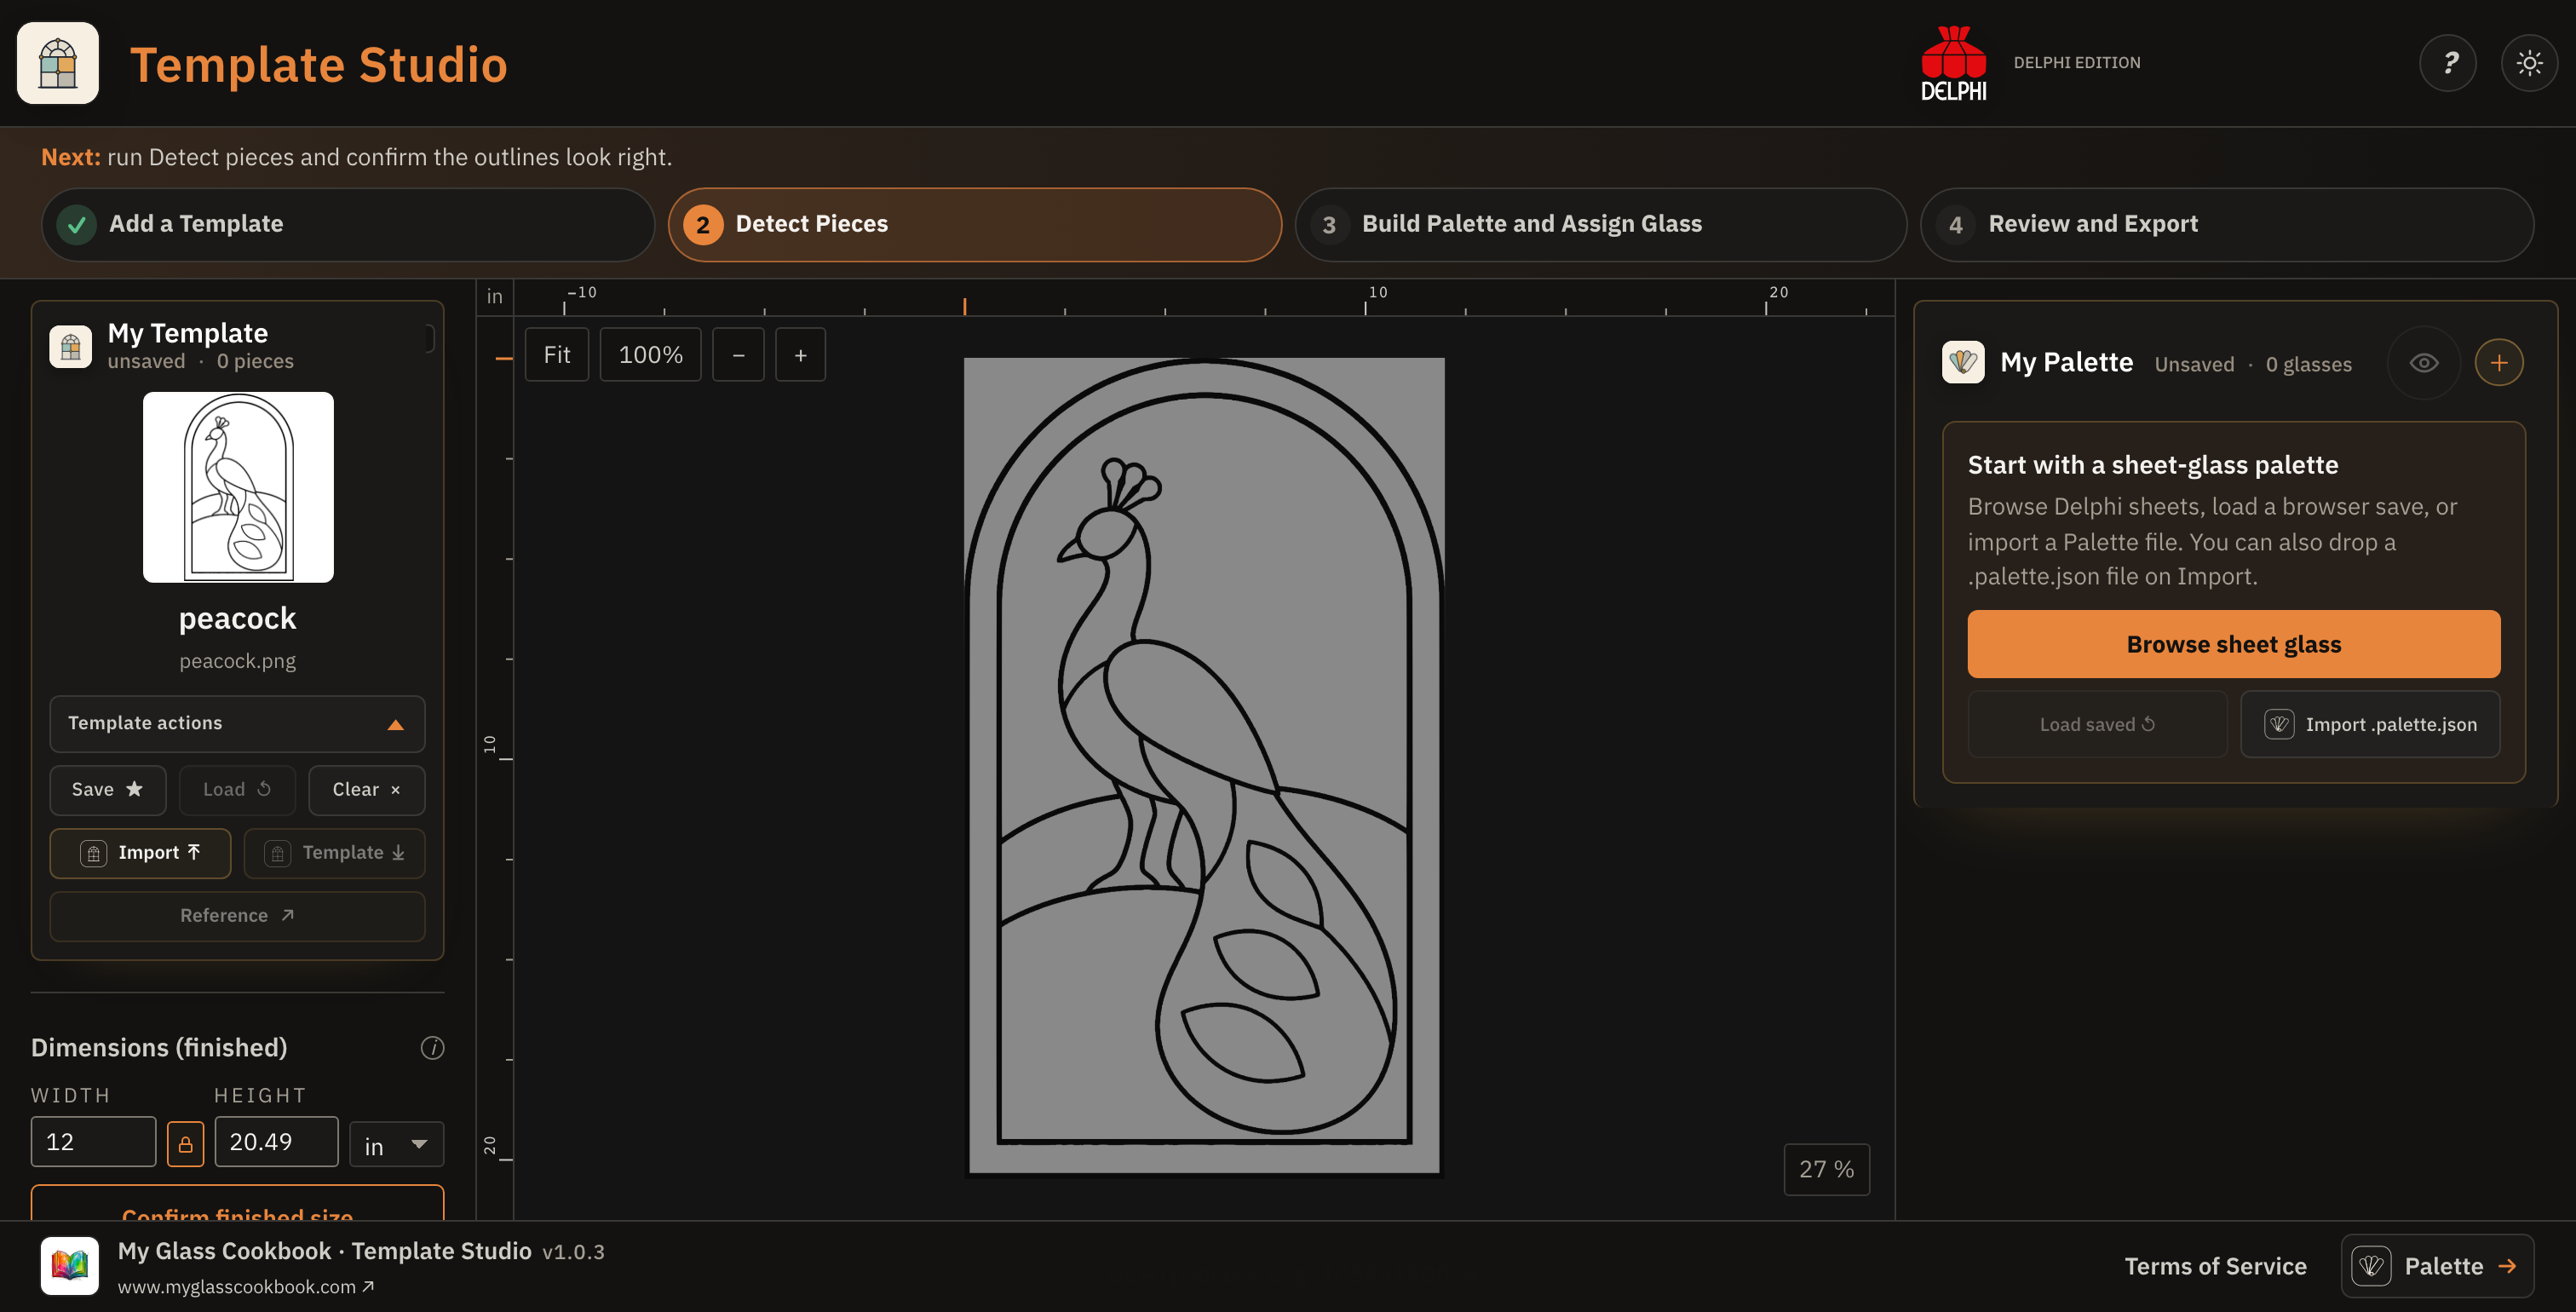Click the 27 % zoom indicator
Viewport: 2576px width, 1312px height.
pyautogui.click(x=1826, y=1169)
